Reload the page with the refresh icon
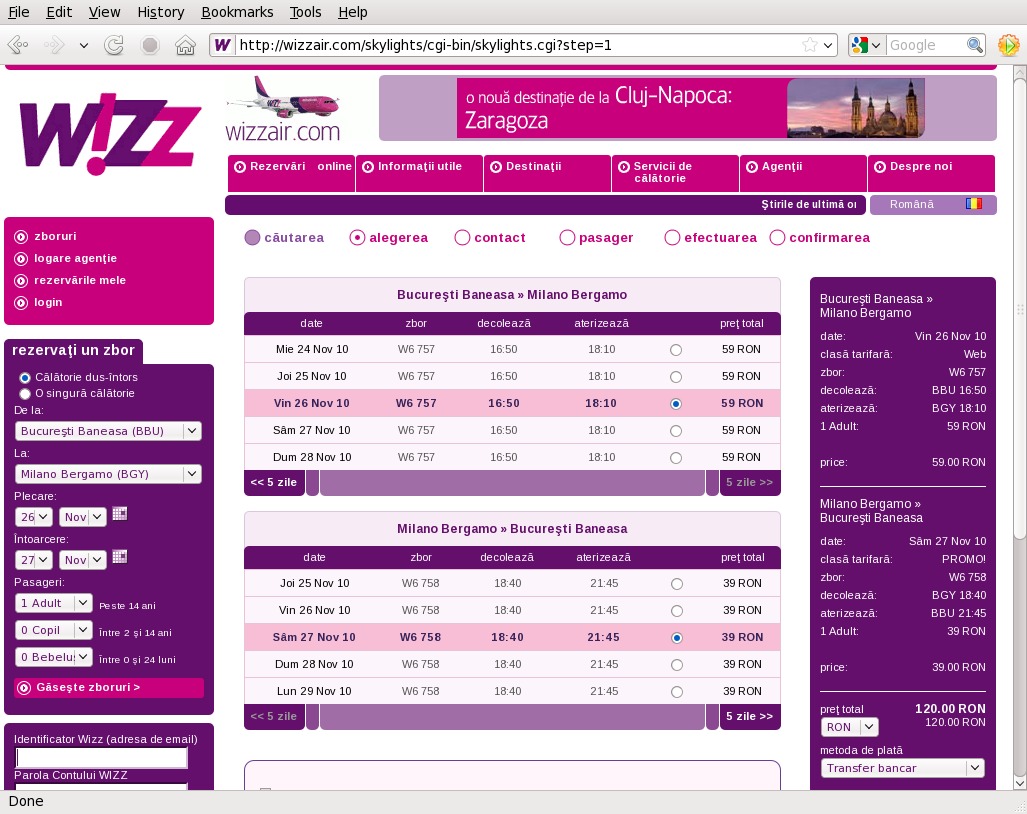Screen dimensions: 1027x814 (114, 45)
